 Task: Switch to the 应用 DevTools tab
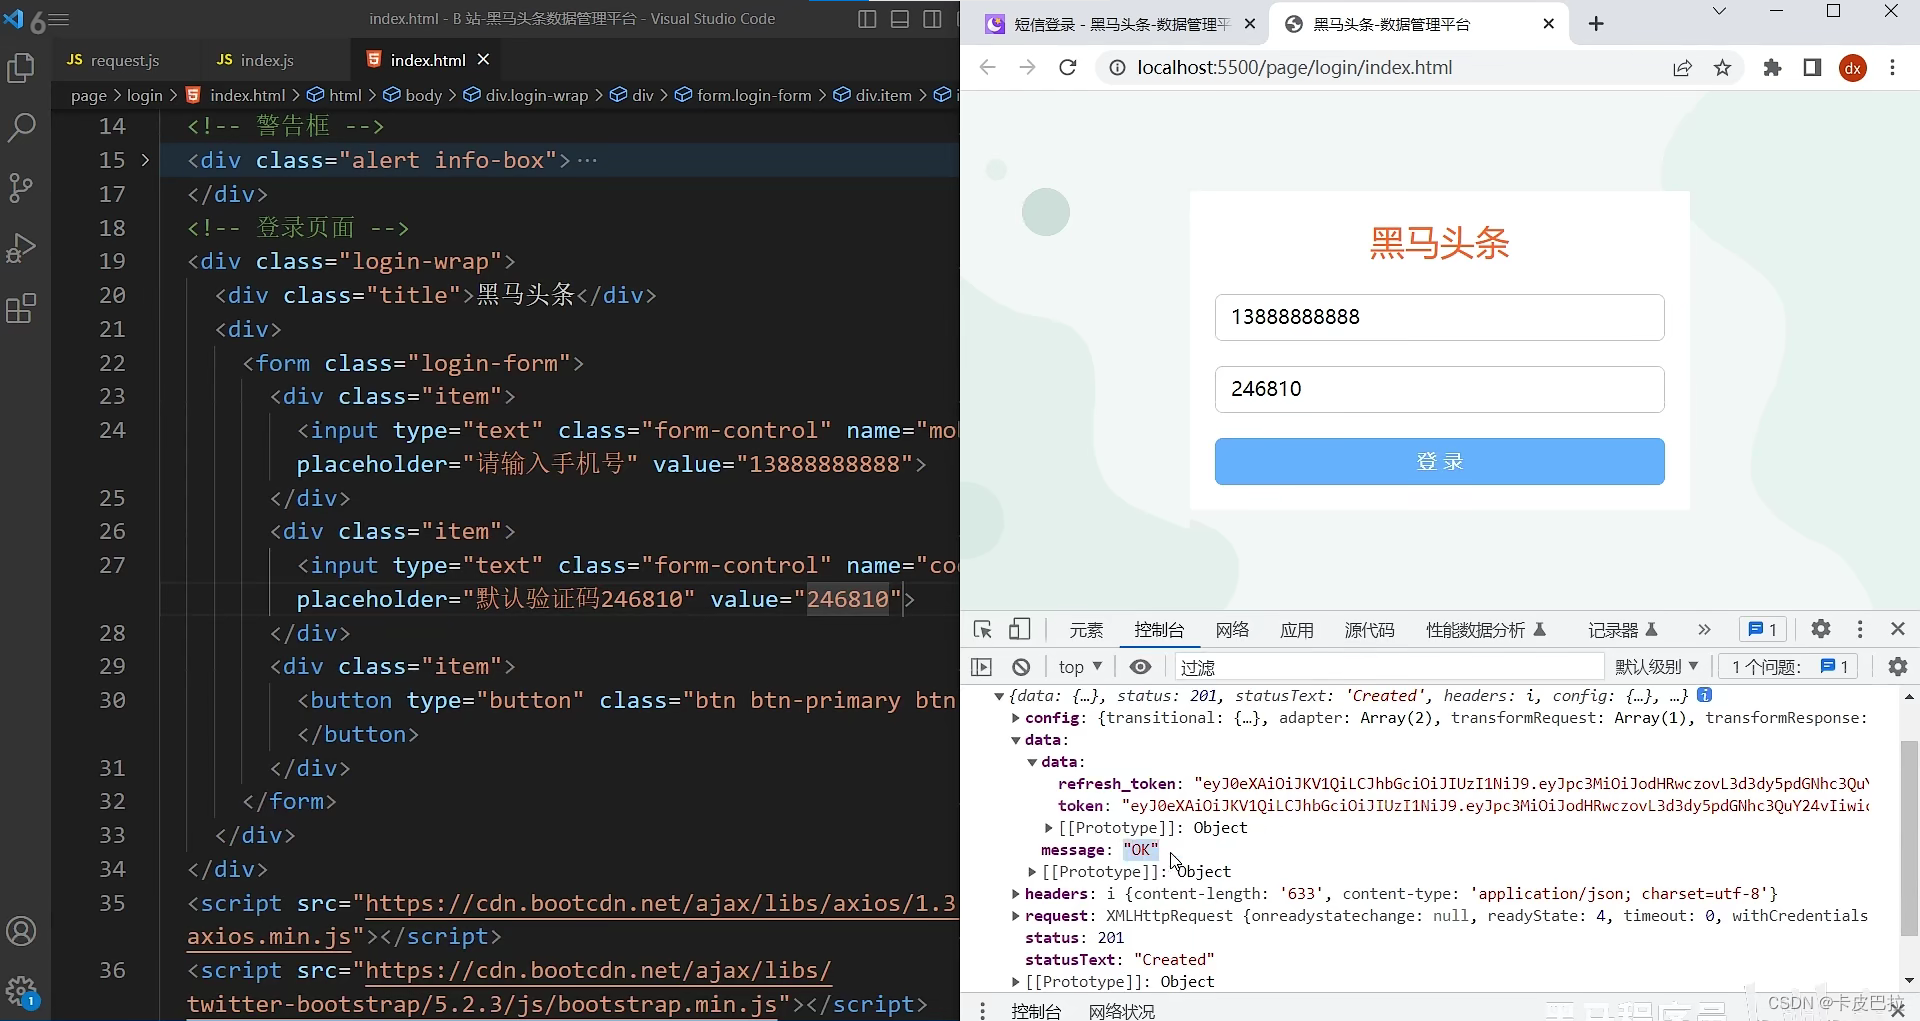(x=1297, y=630)
